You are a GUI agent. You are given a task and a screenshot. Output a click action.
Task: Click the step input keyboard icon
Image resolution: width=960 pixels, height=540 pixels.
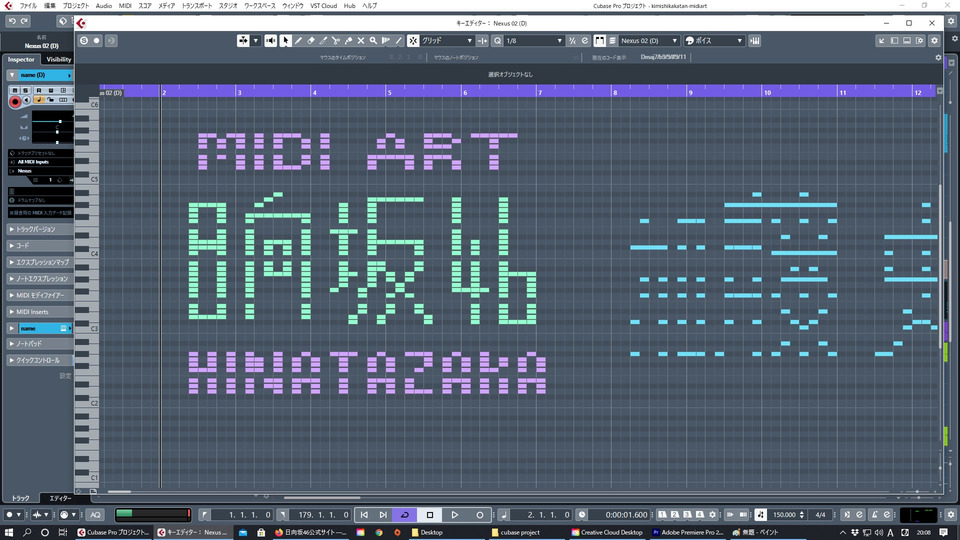pos(755,40)
